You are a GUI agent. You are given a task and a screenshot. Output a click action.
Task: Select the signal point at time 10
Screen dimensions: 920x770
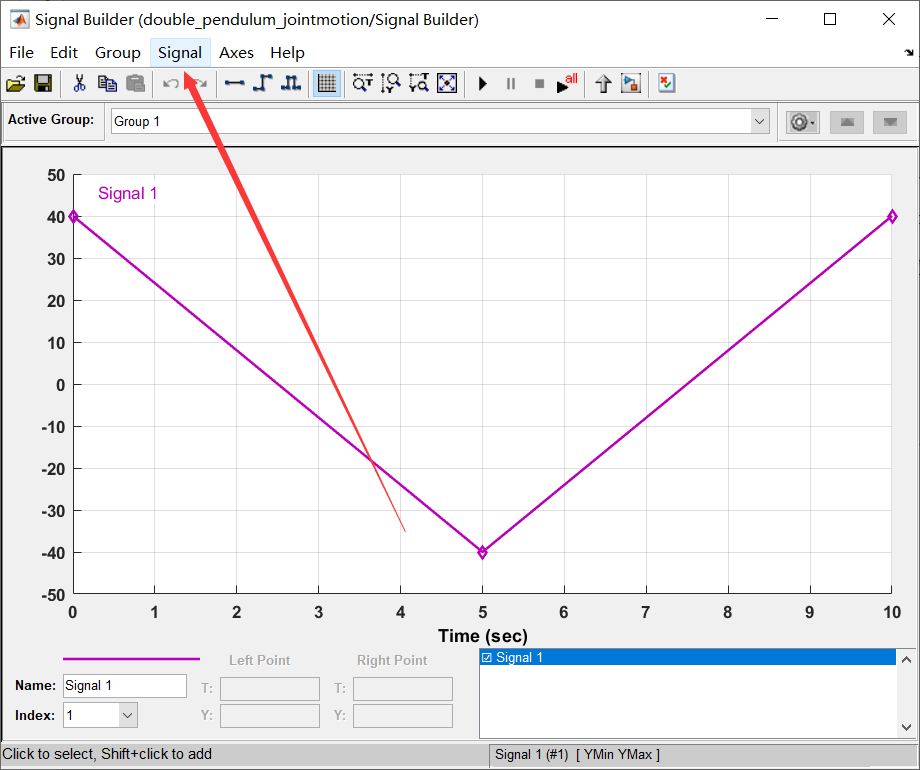[x=892, y=217]
